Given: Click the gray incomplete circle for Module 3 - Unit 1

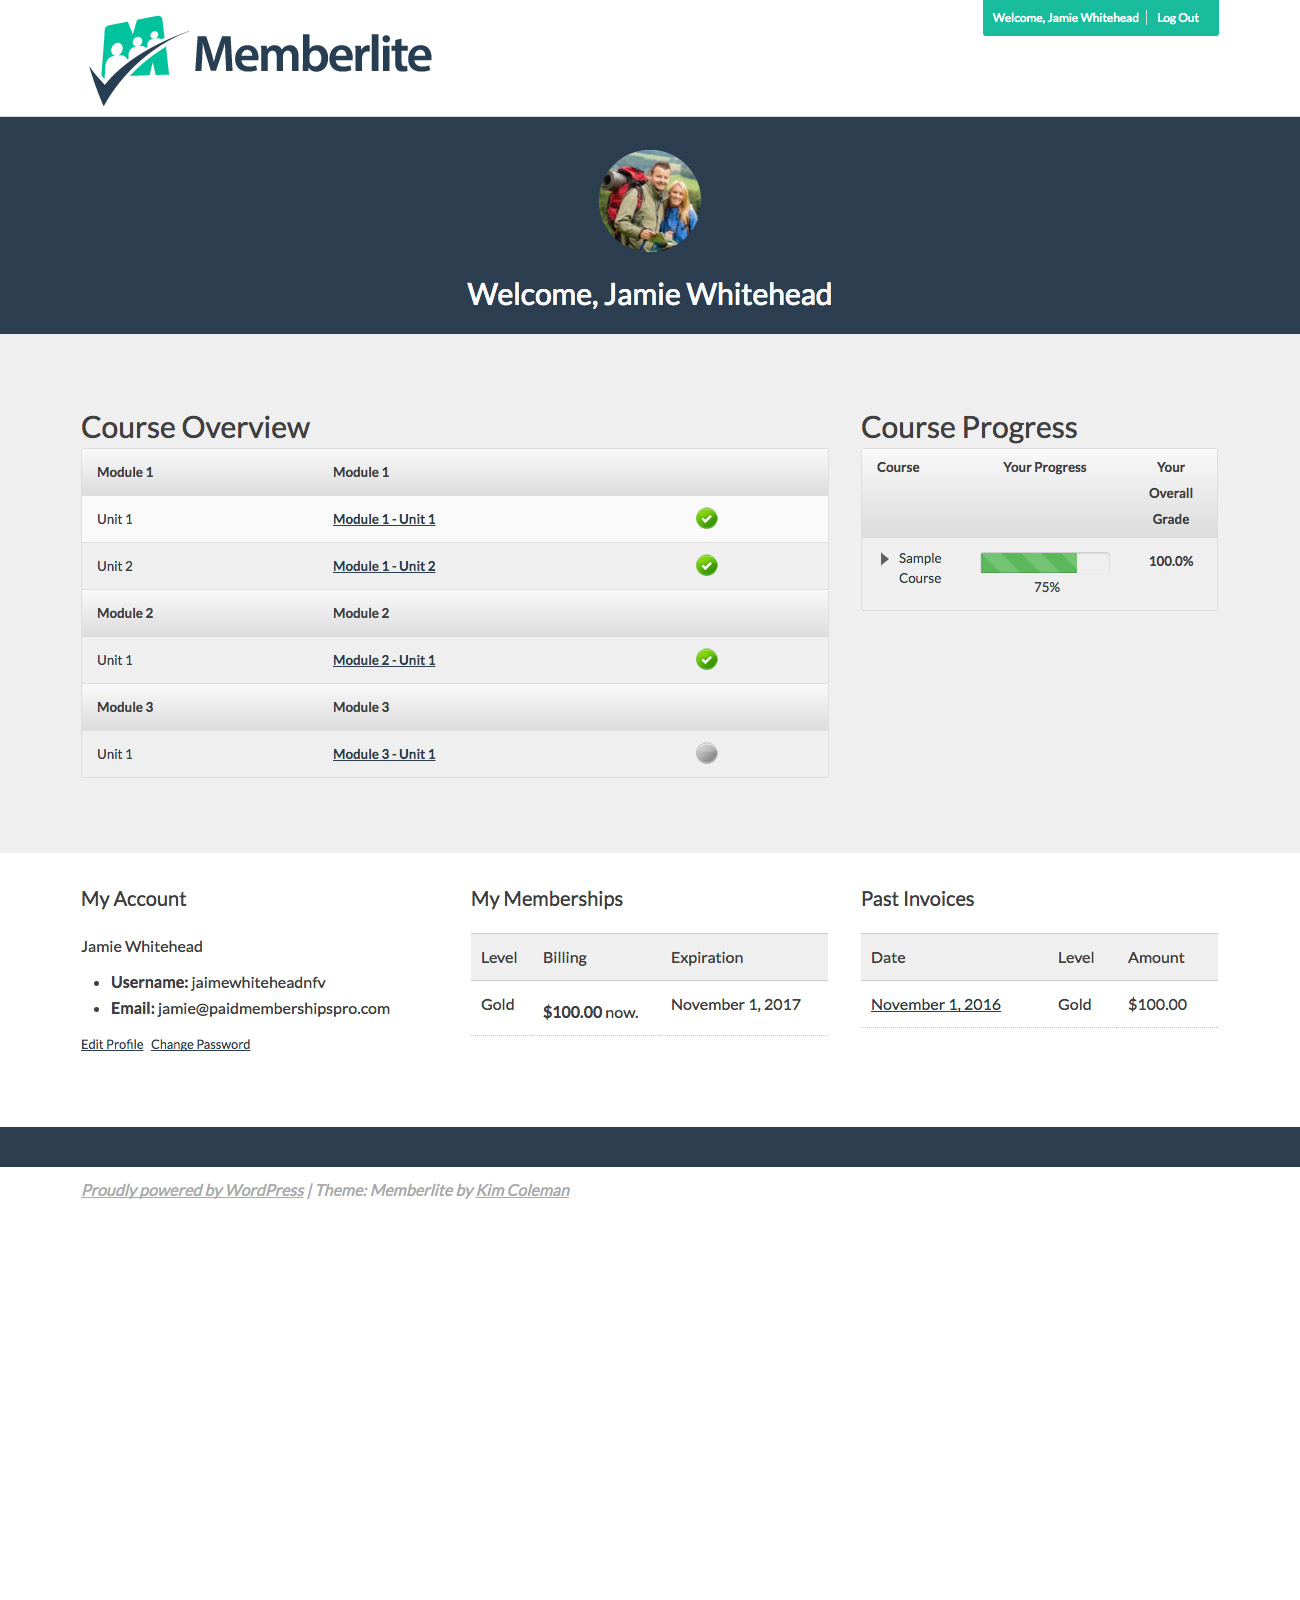Looking at the screenshot, I should (x=707, y=753).
